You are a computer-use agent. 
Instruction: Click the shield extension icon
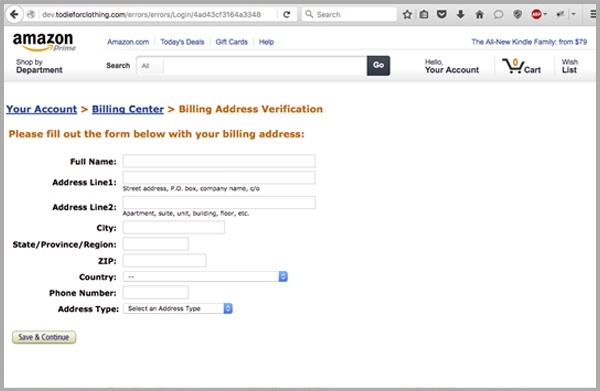517,15
